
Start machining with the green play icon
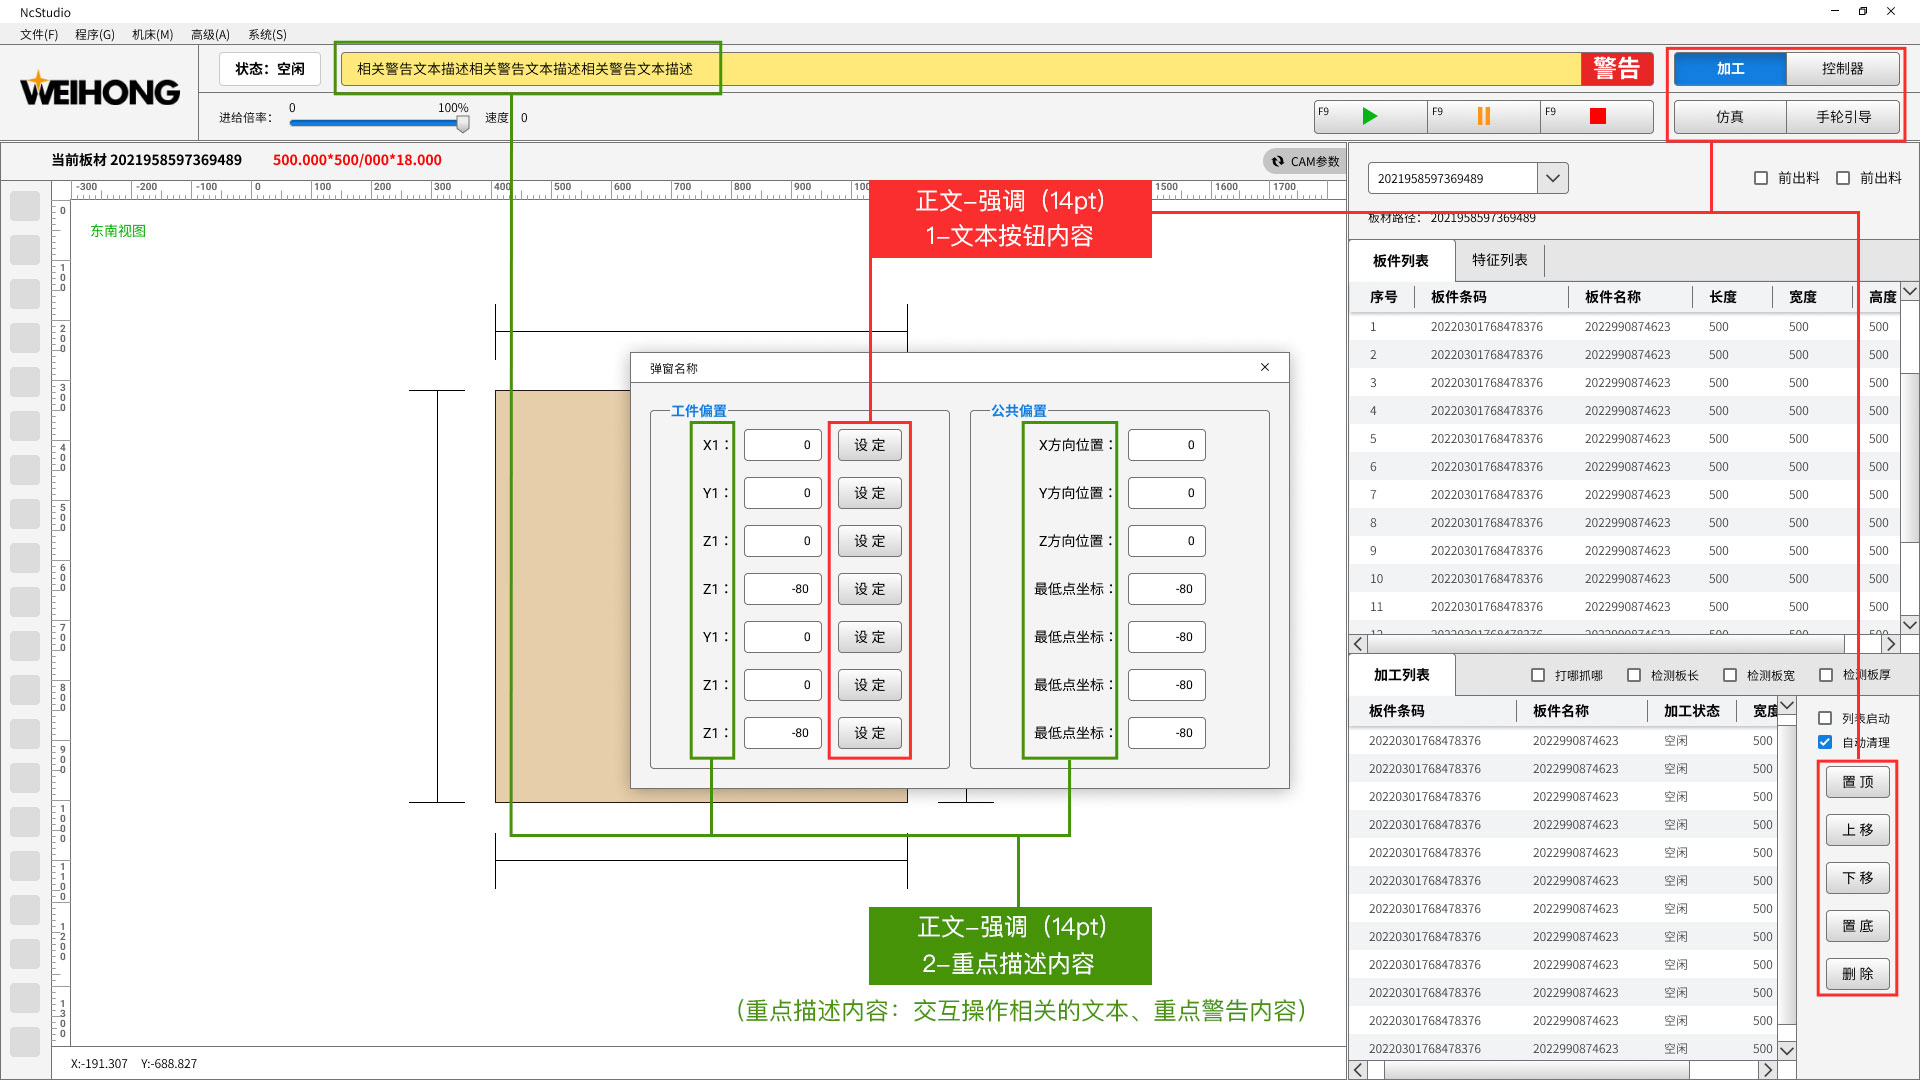pos(1369,116)
